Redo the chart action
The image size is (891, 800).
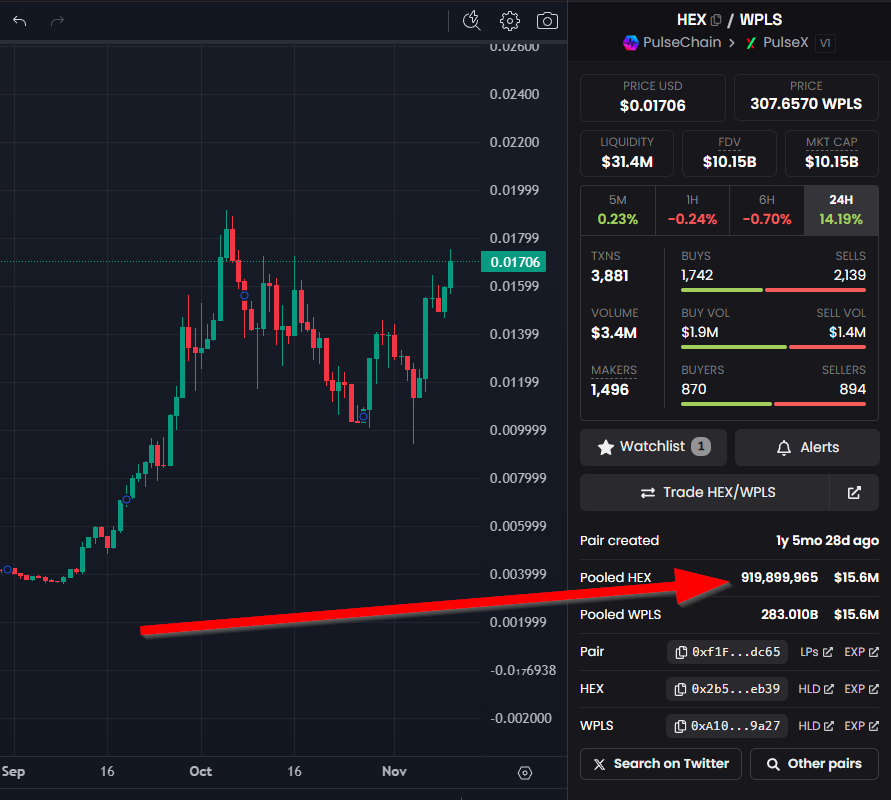[x=57, y=22]
